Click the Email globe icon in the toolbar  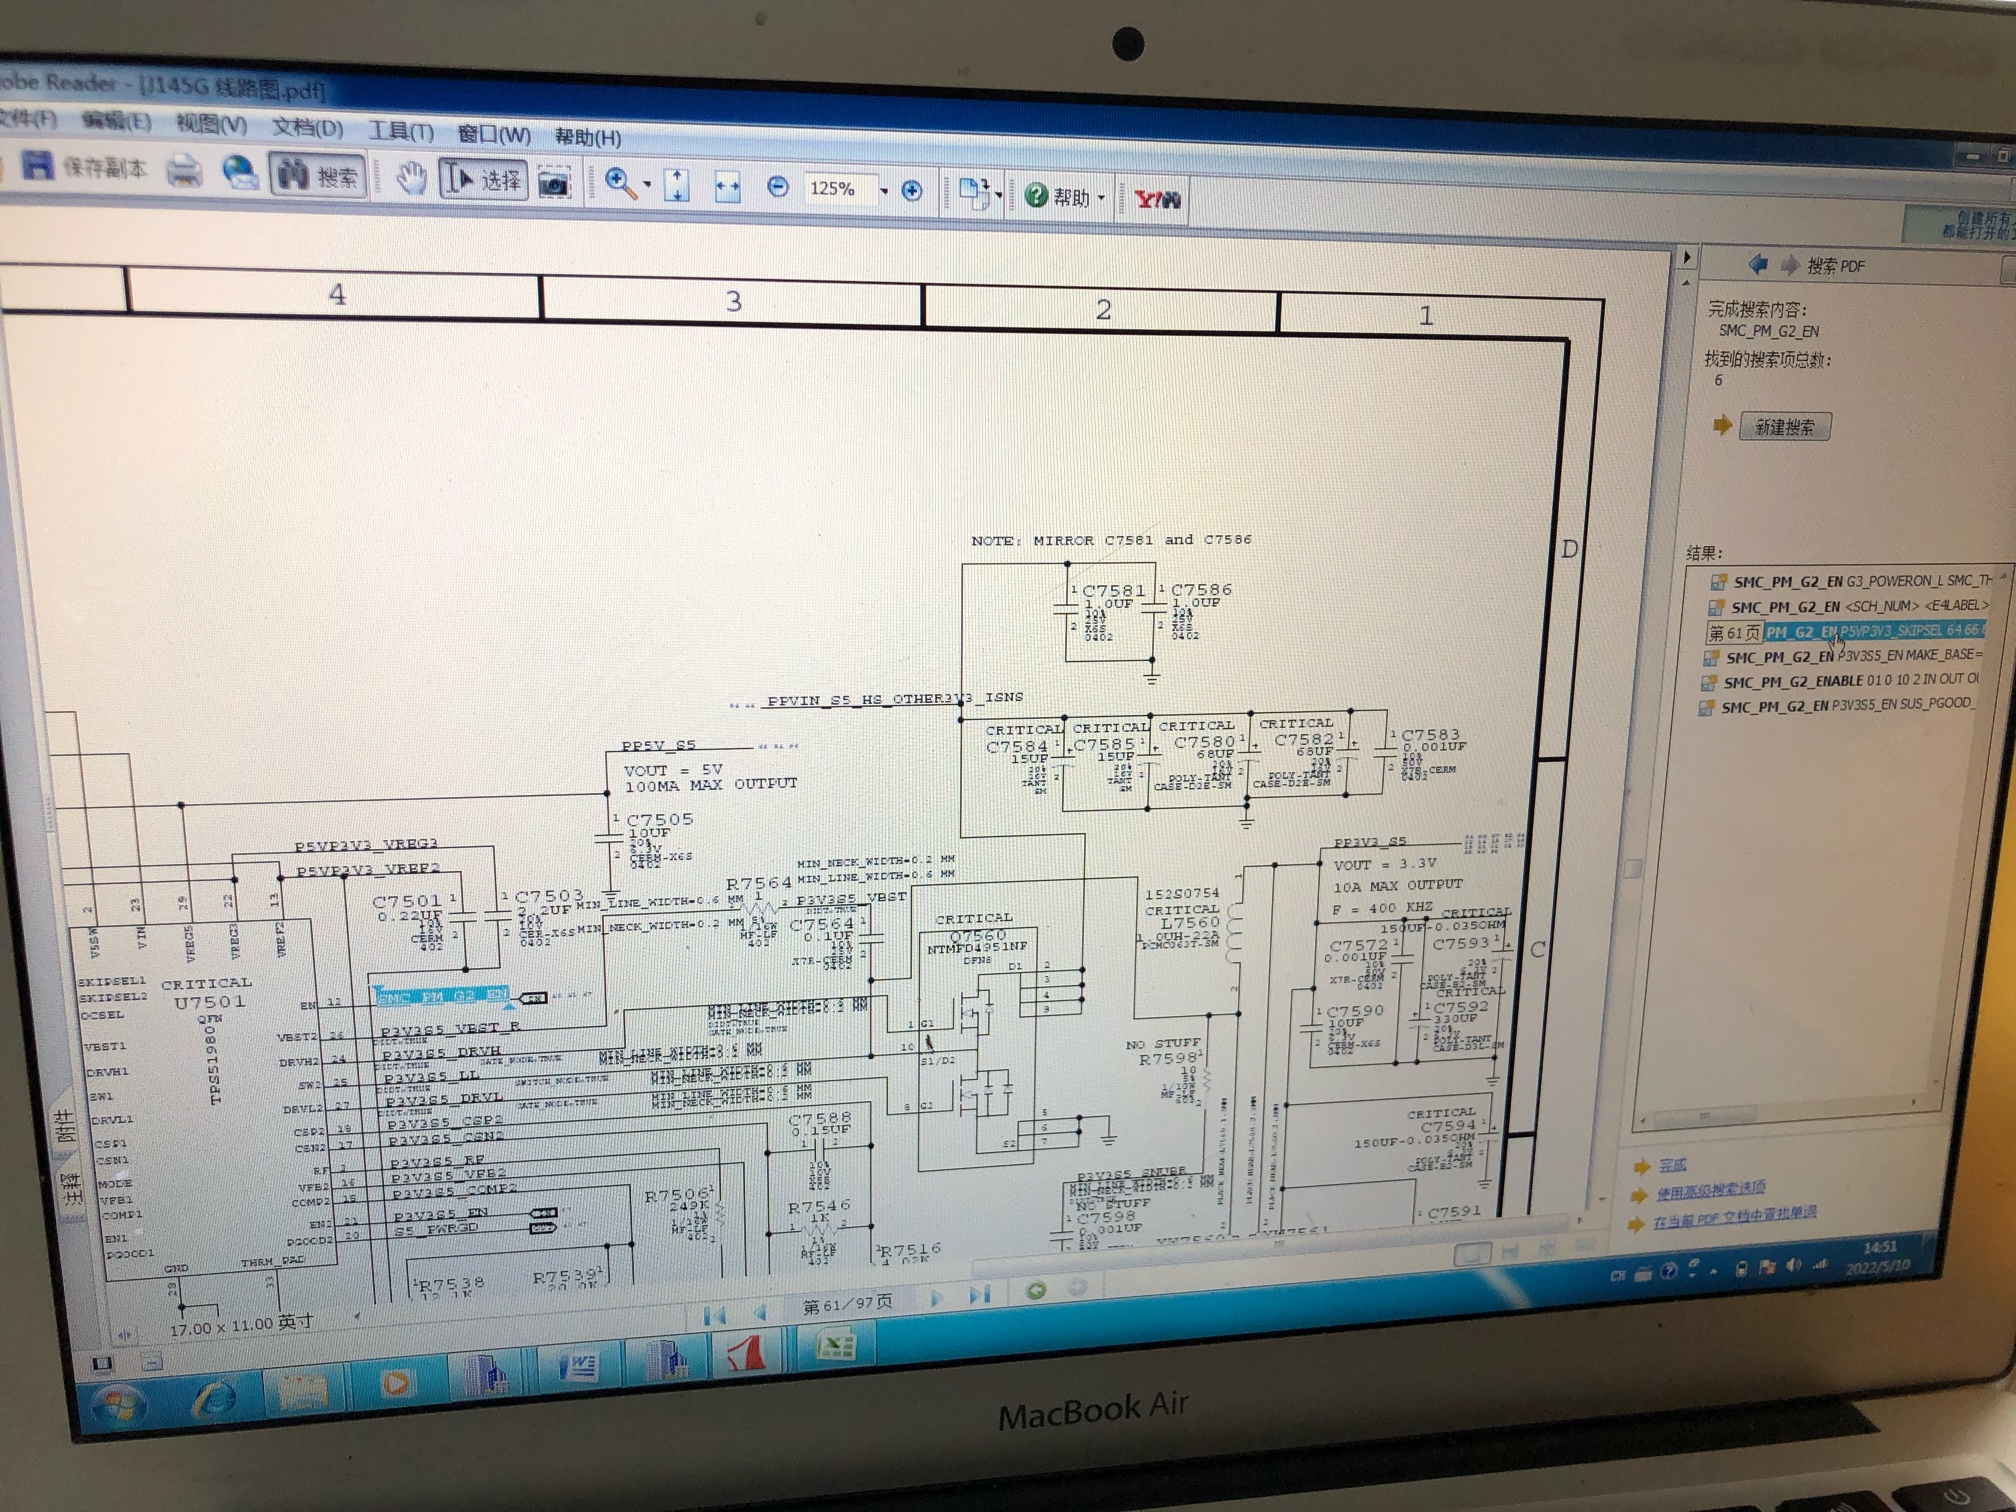point(240,172)
